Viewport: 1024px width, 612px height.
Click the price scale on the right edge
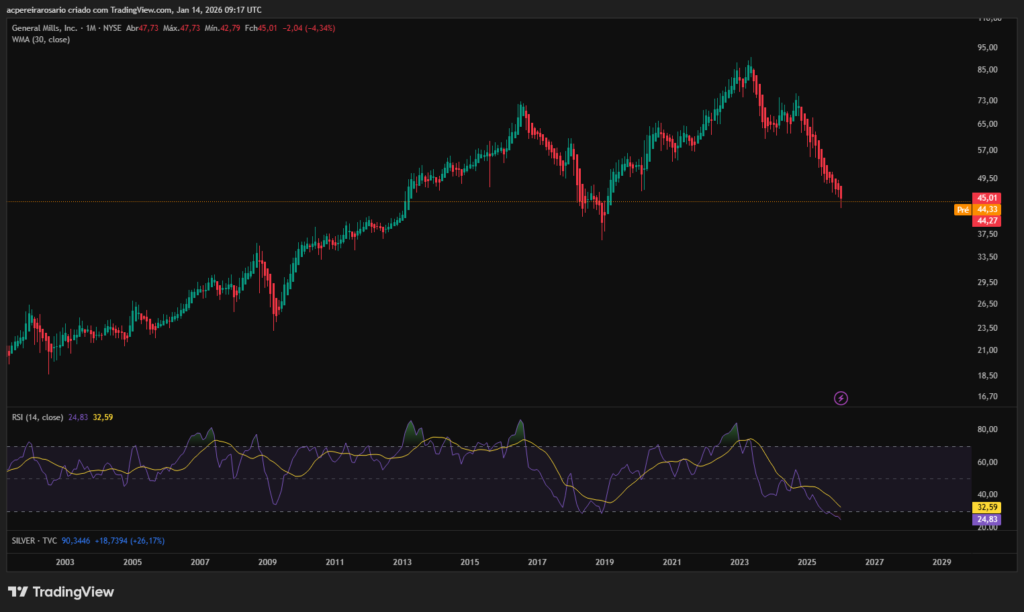[x=988, y=300]
